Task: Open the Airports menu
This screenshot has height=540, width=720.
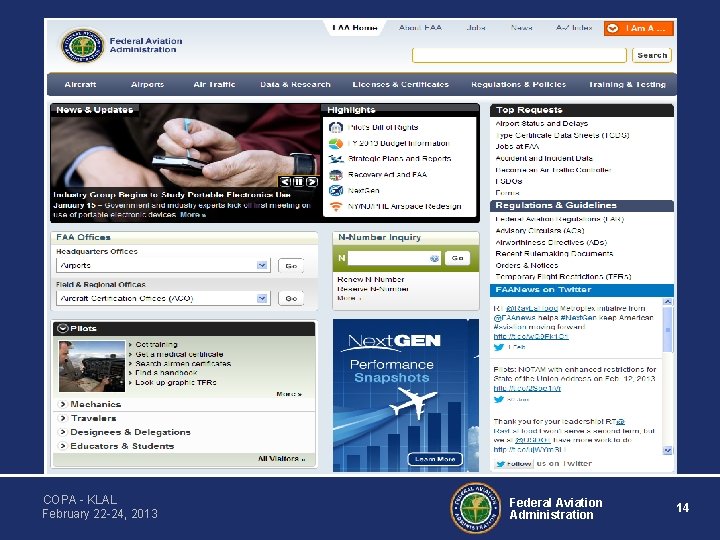Action: tap(147, 84)
